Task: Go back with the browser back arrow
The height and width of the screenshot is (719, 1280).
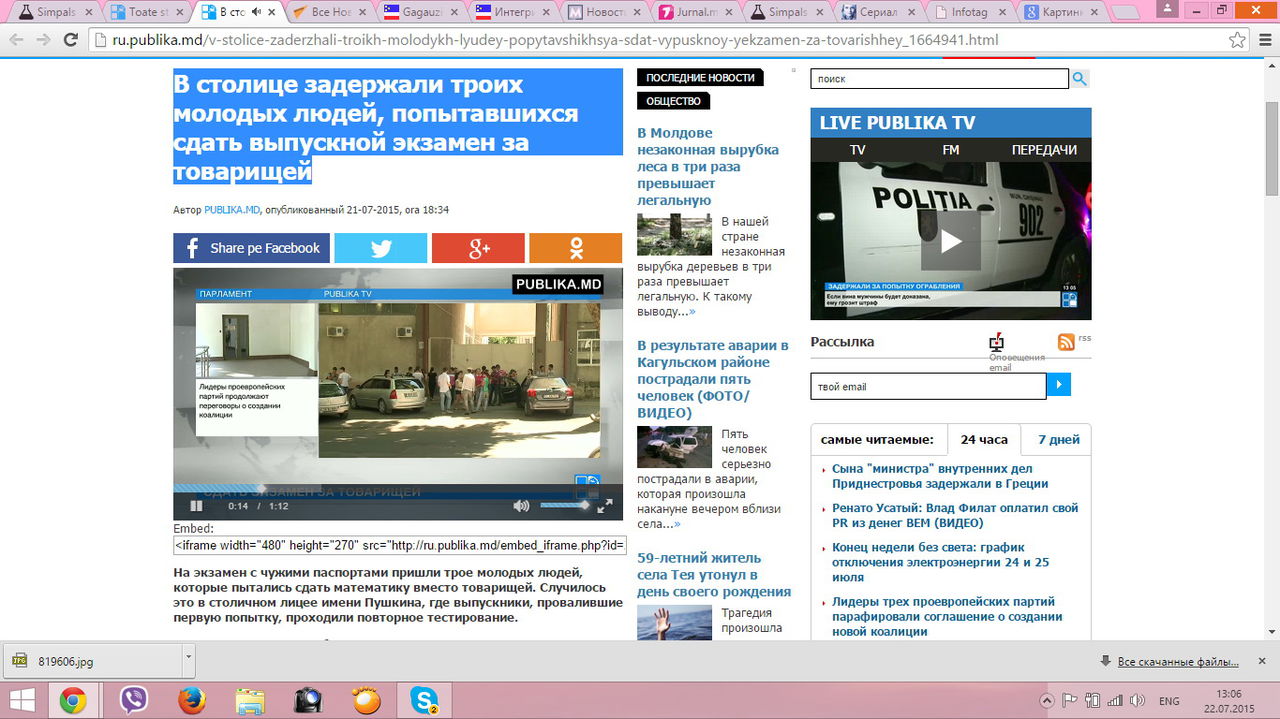Action: [x=16, y=41]
